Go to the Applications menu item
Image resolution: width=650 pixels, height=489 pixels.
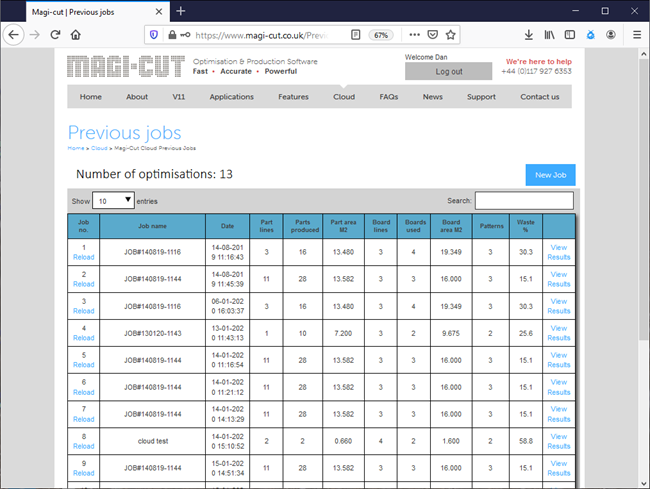coord(231,97)
